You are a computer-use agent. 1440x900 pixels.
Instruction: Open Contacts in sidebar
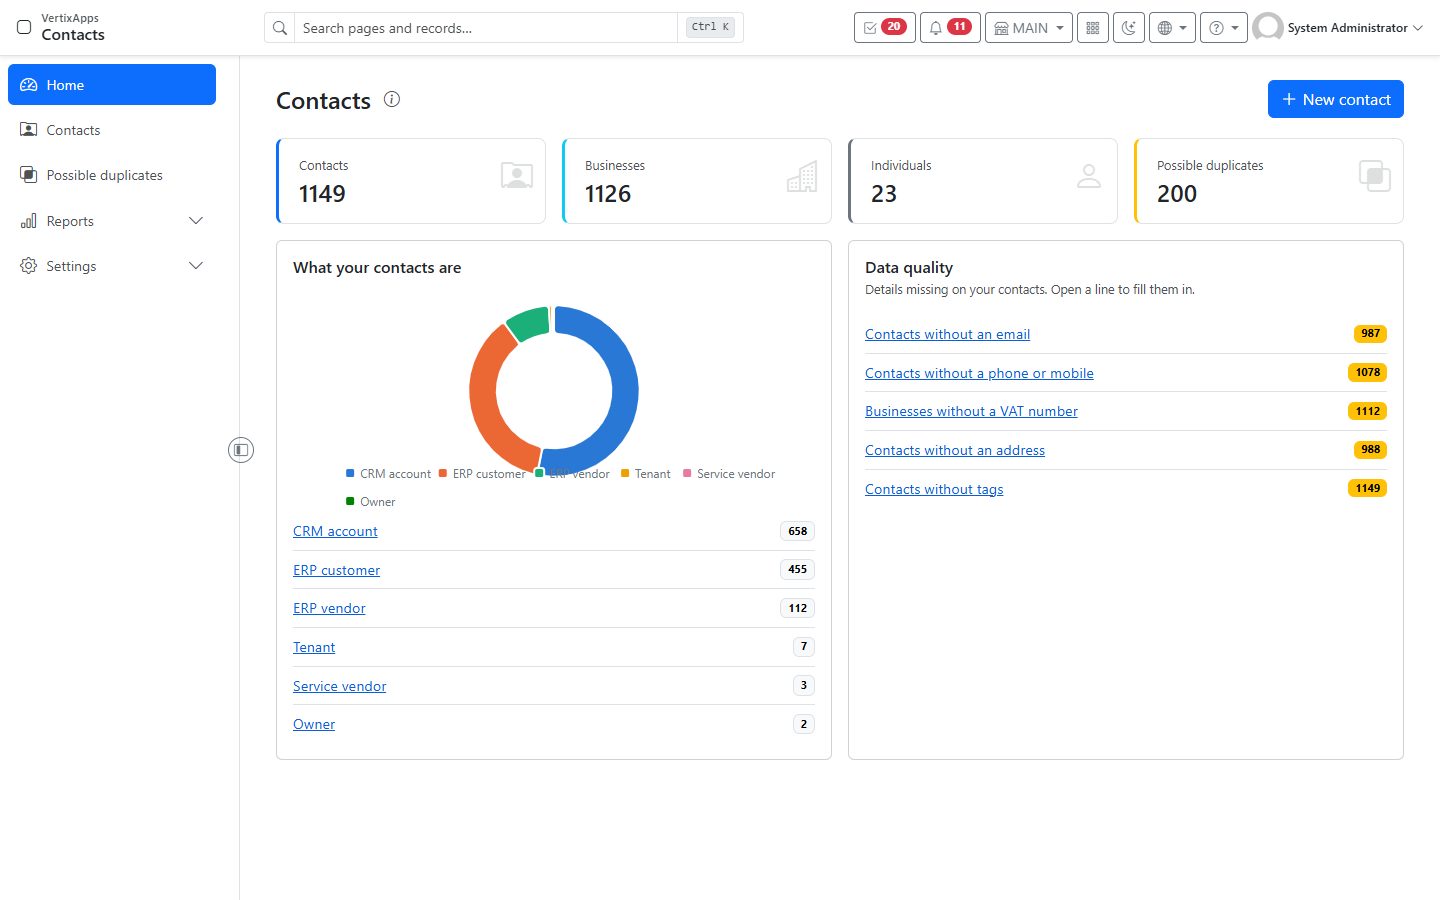(x=112, y=130)
